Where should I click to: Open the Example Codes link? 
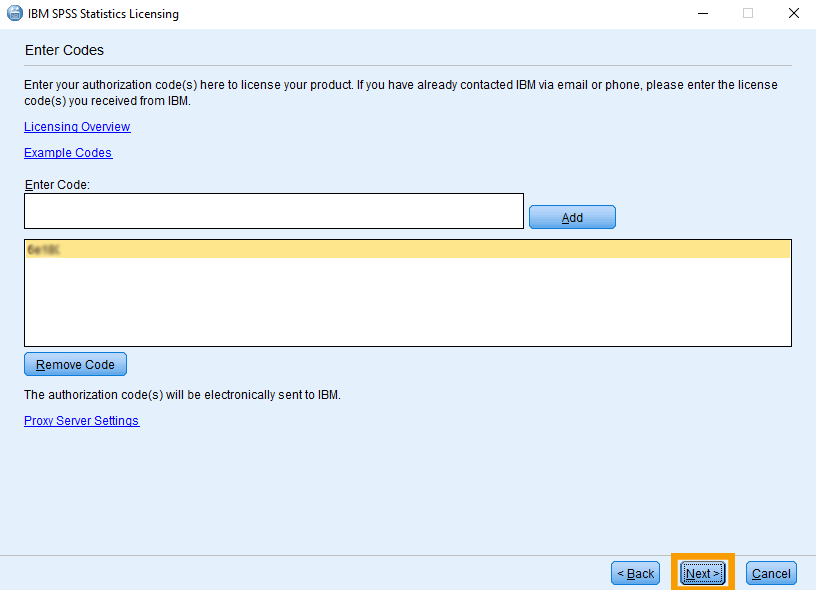68,153
